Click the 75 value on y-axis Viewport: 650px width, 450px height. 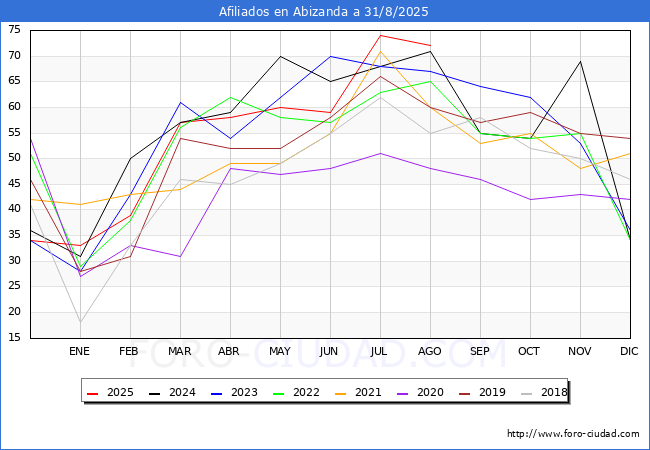coord(14,30)
